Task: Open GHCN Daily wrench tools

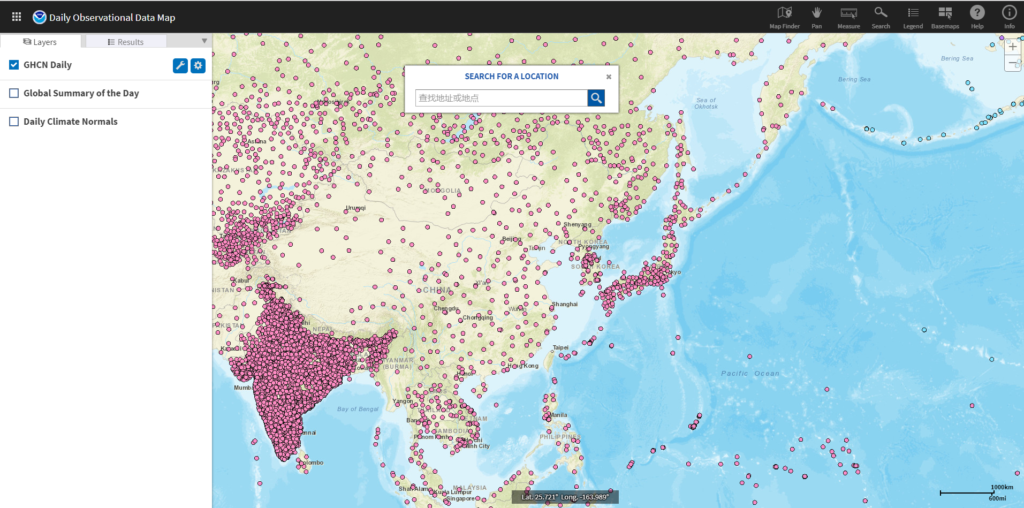Action: pos(180,65)
